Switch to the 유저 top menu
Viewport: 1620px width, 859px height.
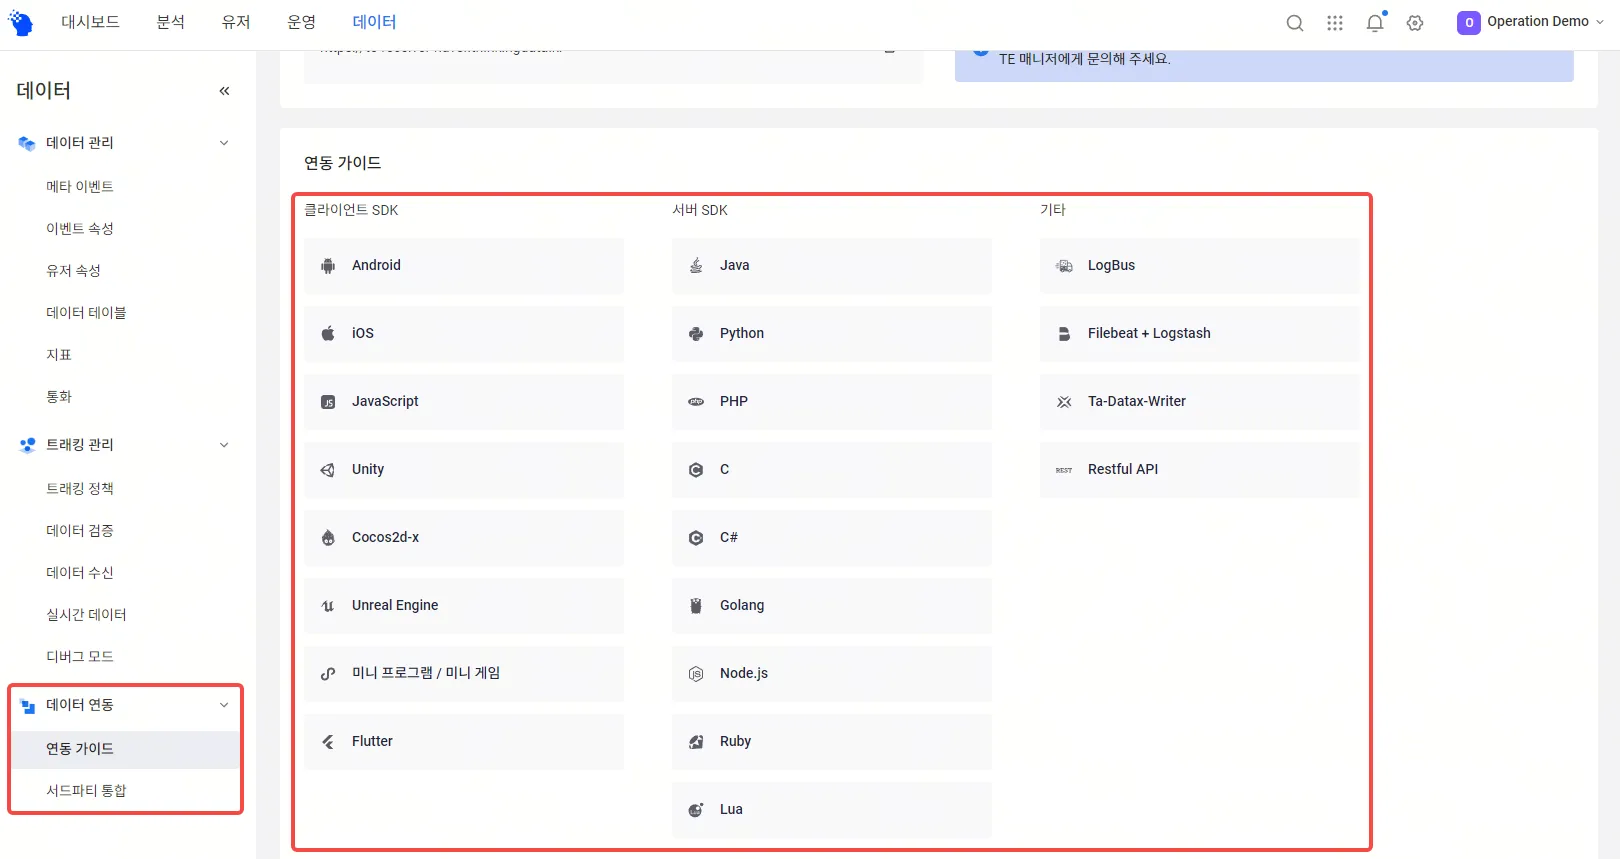(x=236, y=22)
